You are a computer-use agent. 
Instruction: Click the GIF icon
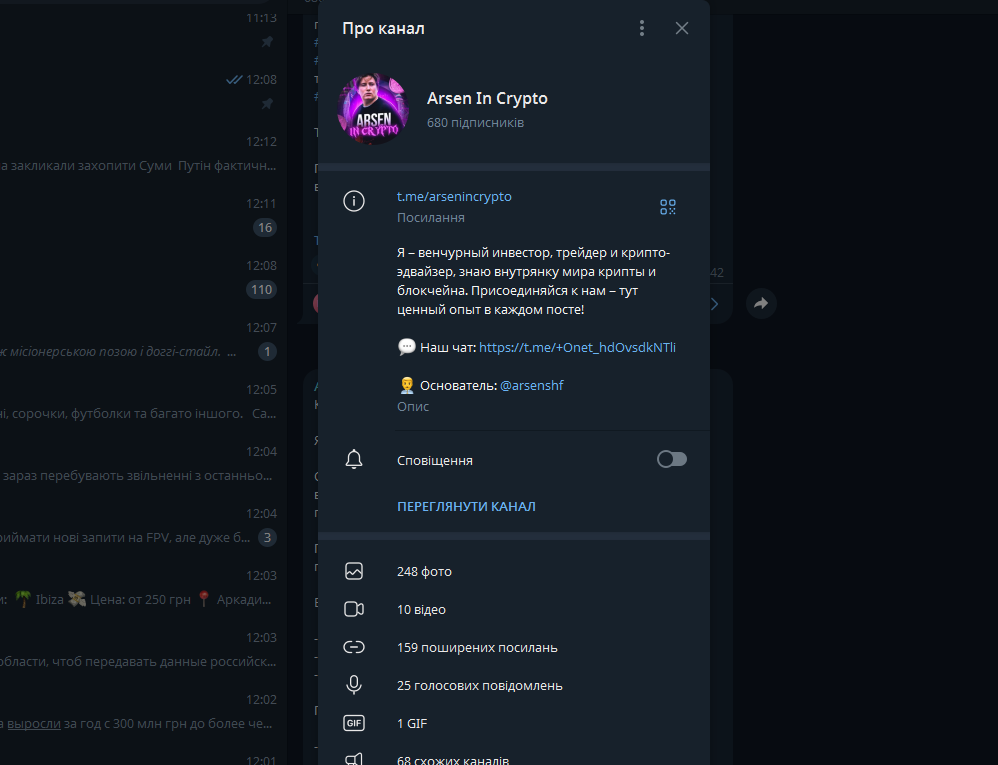(354, 723)
